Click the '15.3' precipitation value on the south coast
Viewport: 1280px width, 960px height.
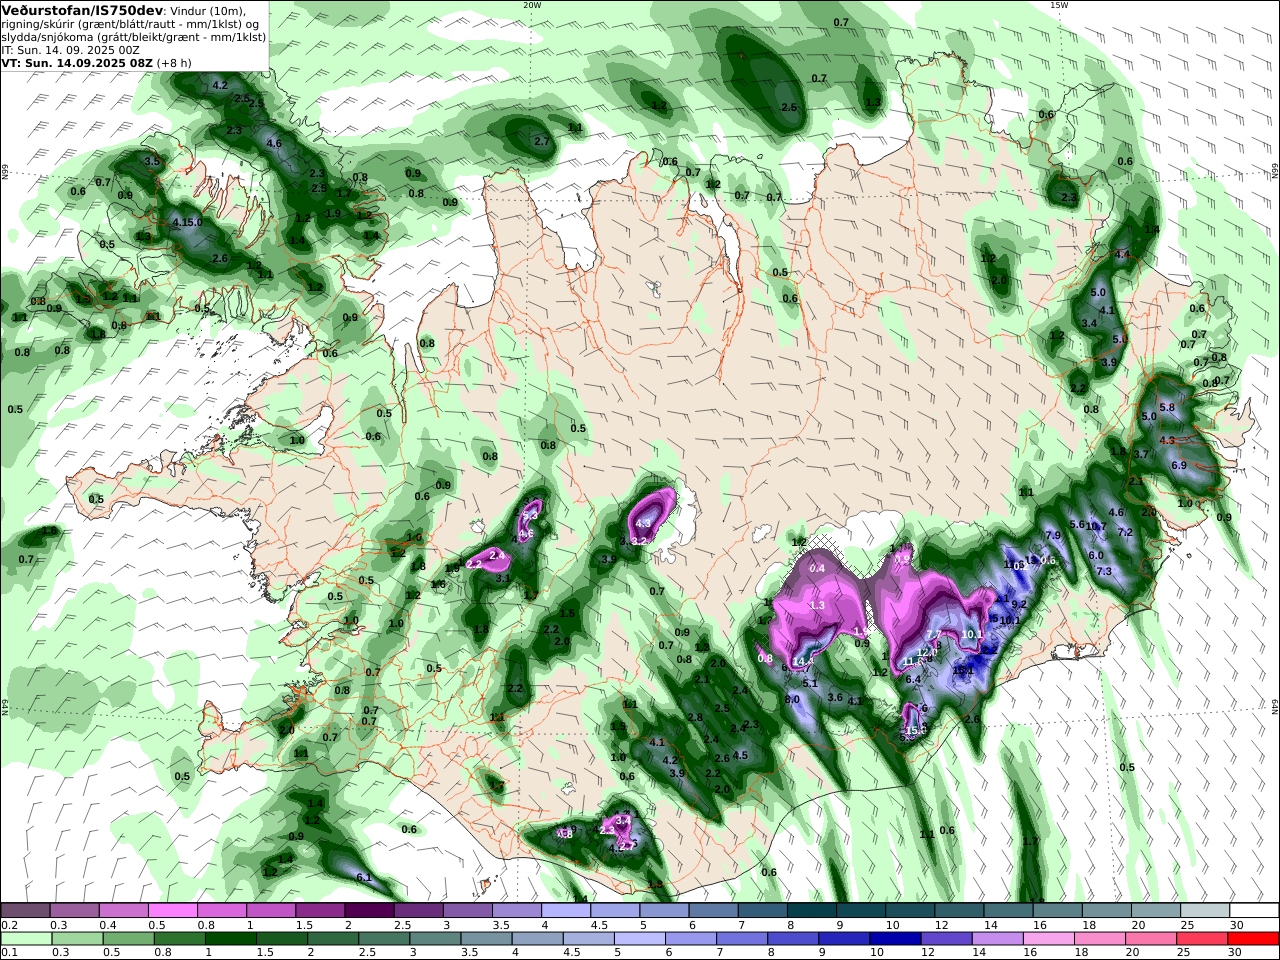click(x=914, y=731)
